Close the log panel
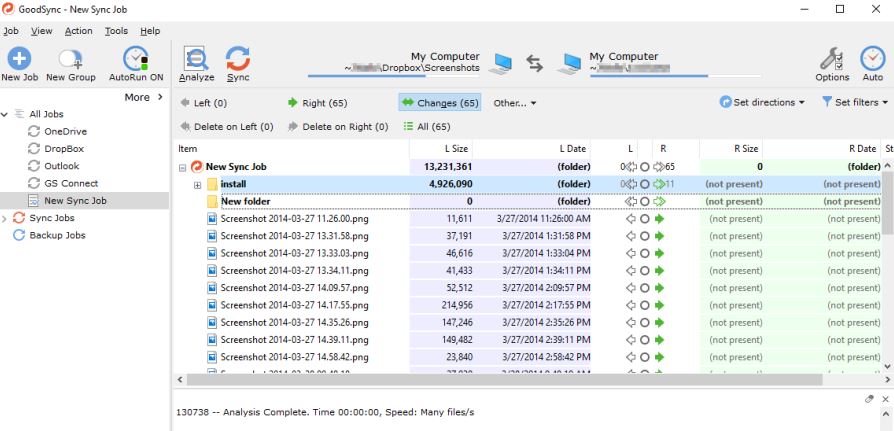This screenshot has height=431, width=894. (x=885, y=400)
